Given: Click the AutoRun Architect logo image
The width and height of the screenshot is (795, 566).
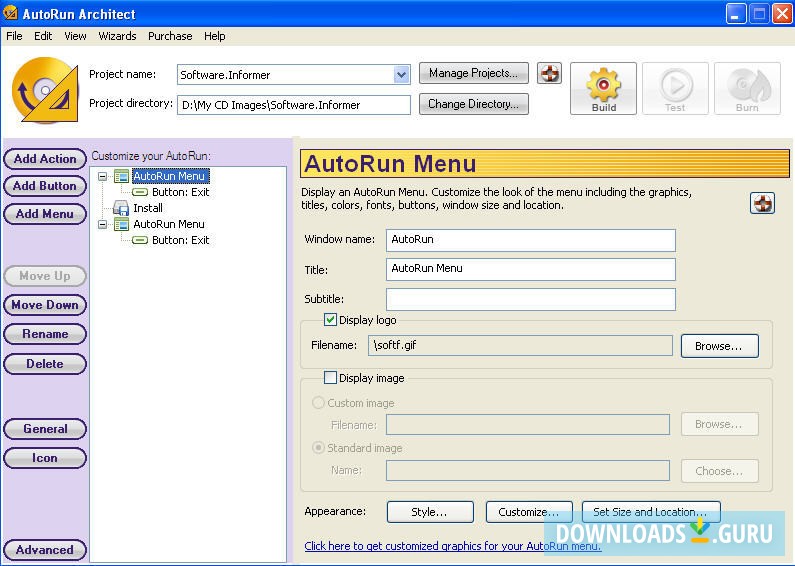Looking at the screenshot, I should pos(46,90).
